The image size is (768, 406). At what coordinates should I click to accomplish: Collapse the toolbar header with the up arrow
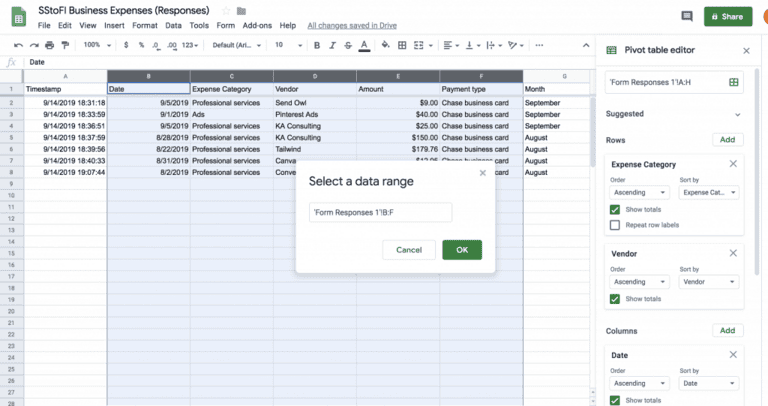coord(586,45)
